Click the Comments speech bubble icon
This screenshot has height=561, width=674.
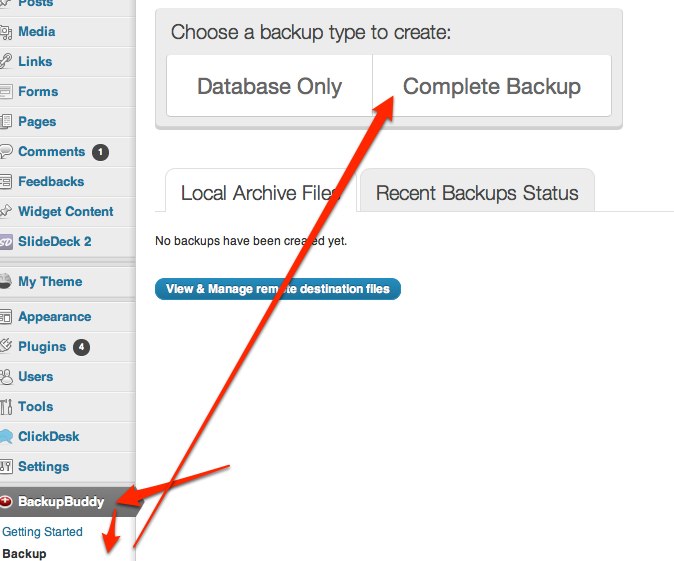6,151
